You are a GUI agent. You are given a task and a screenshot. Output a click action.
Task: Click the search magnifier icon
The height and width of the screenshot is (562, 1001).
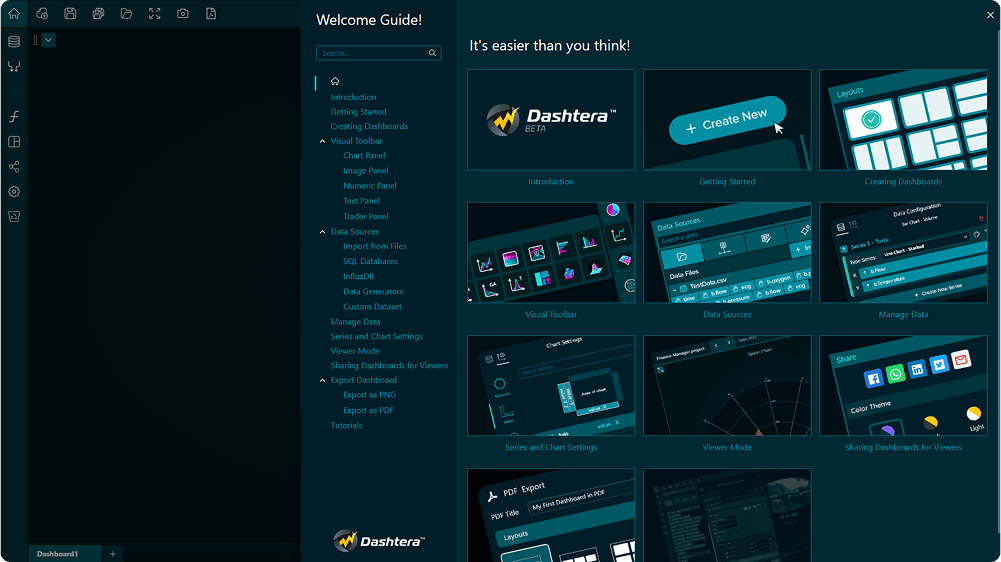tap(432, 53)
